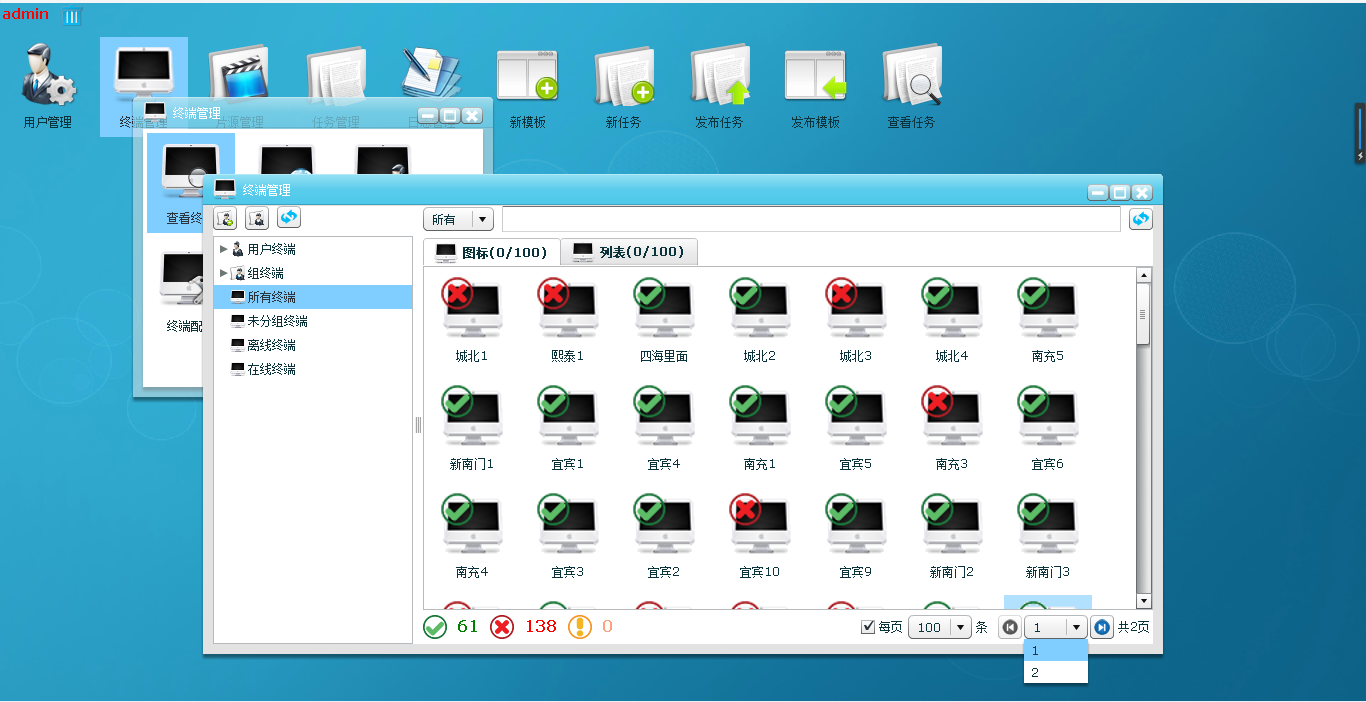Click the scroll-up arrow of terminal grid
The width and height of the screenshot is (1366, 702).
[x=1144, y=275]
